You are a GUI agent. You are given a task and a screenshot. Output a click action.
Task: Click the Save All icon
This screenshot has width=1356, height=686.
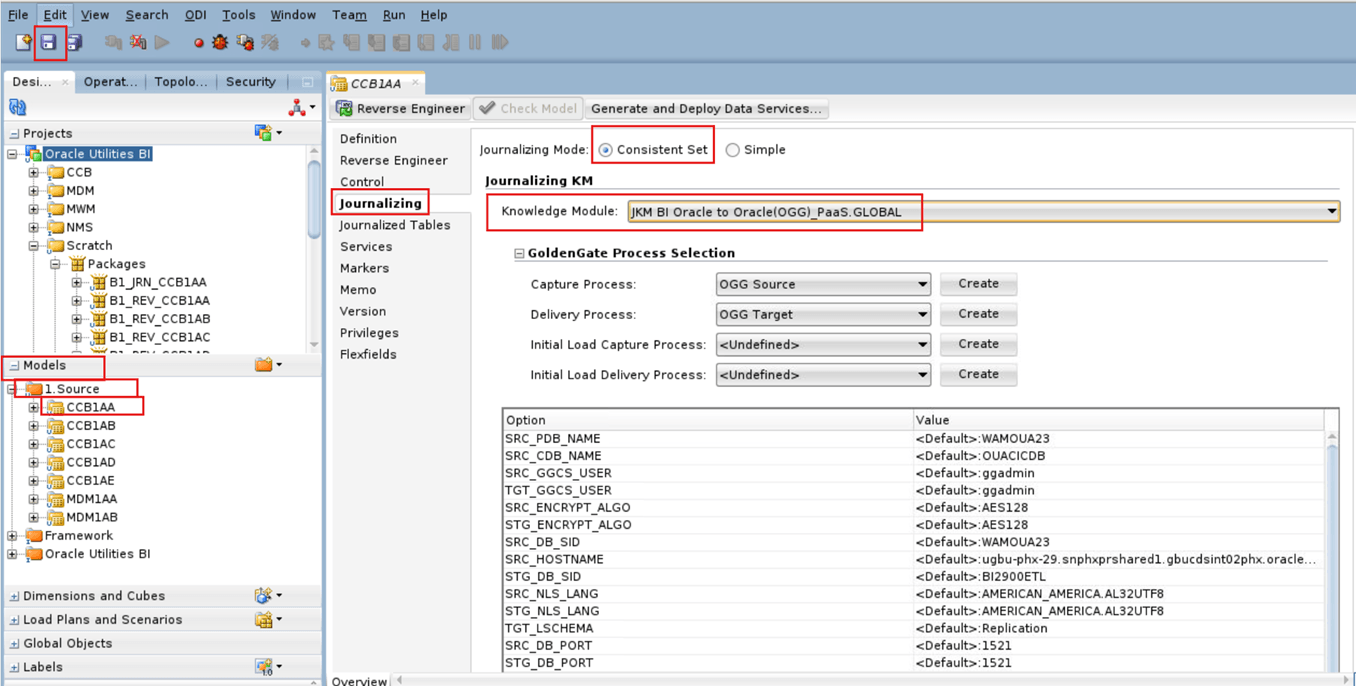74,43
